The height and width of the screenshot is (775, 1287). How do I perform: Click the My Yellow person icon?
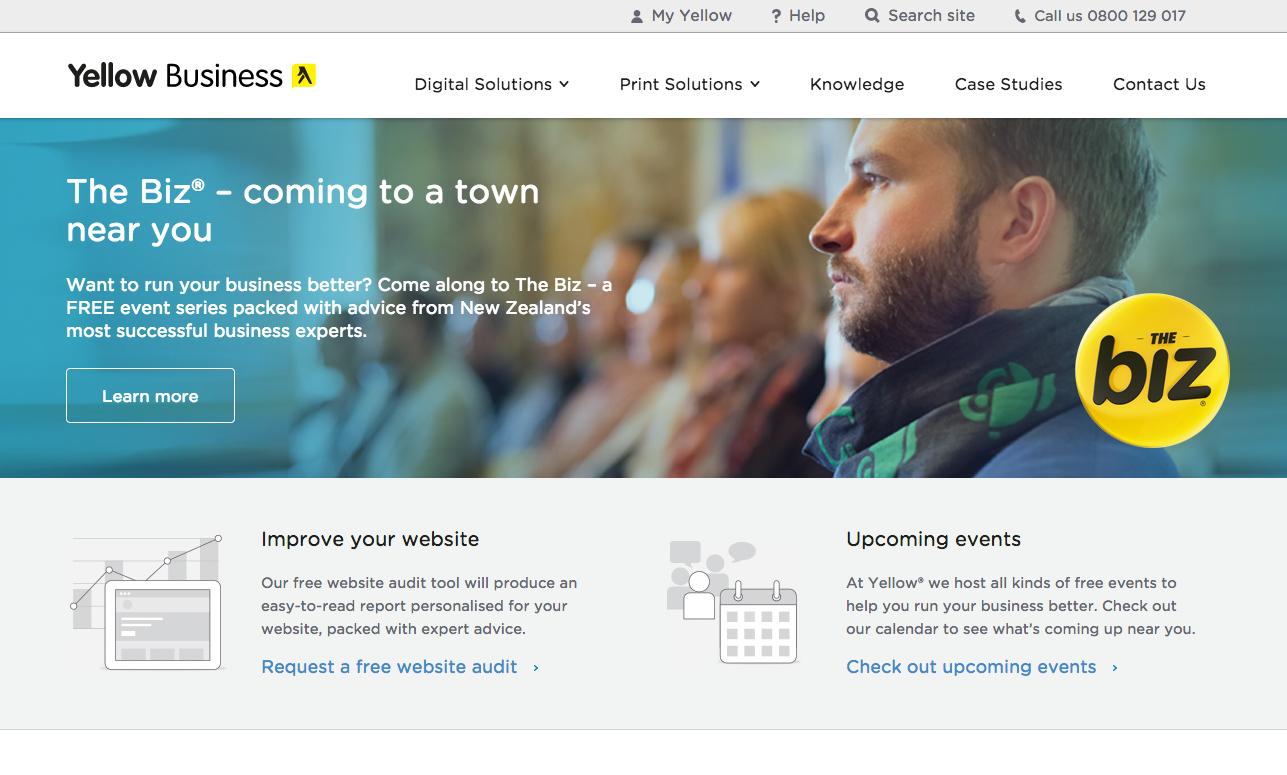tap(637, 16)
